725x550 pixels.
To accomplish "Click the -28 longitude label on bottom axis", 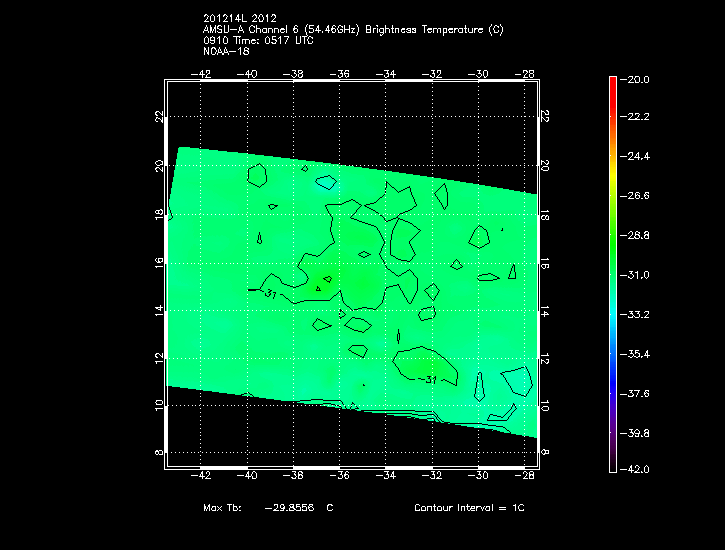I will (526, 474).
